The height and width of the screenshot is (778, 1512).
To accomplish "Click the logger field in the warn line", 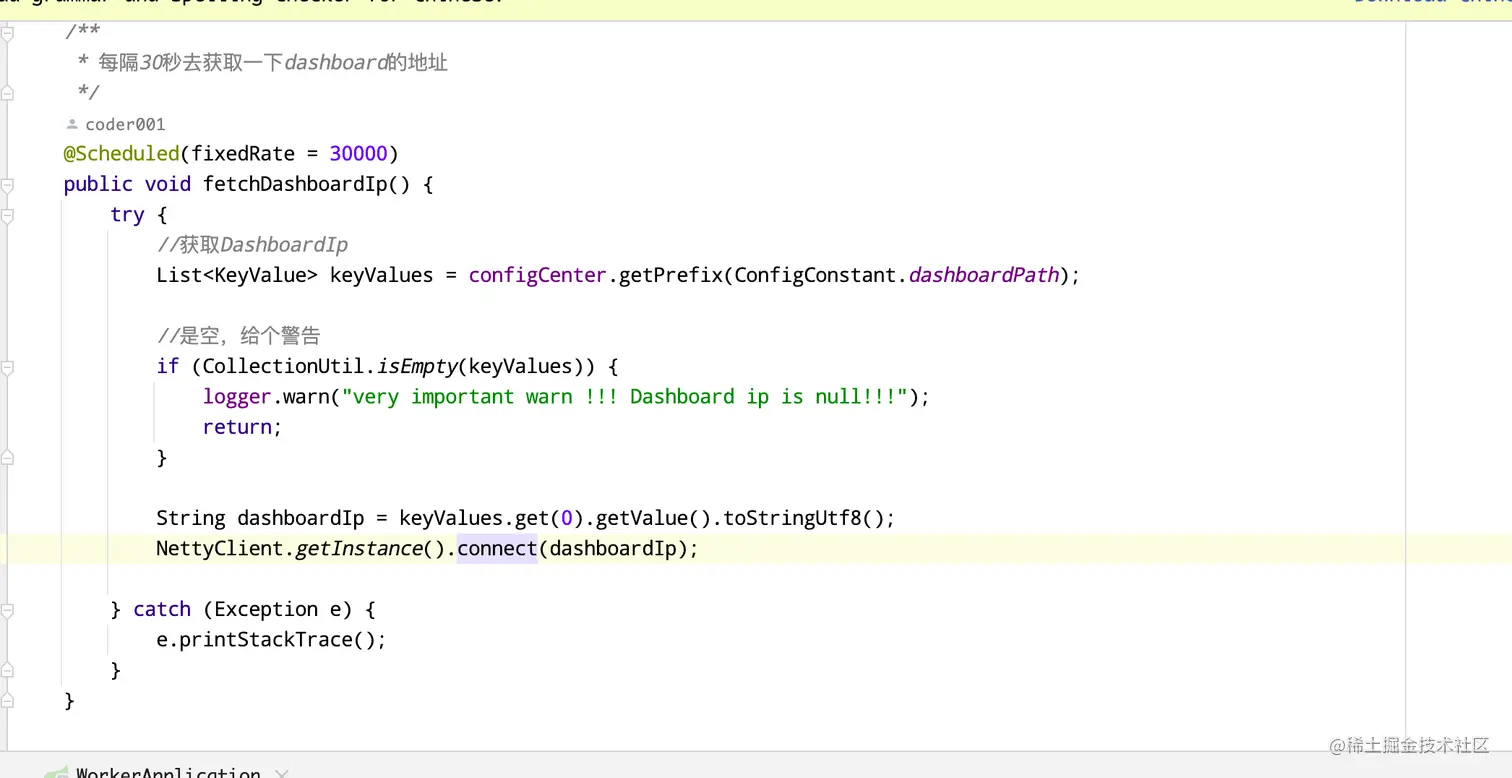I will coord(237,397).
